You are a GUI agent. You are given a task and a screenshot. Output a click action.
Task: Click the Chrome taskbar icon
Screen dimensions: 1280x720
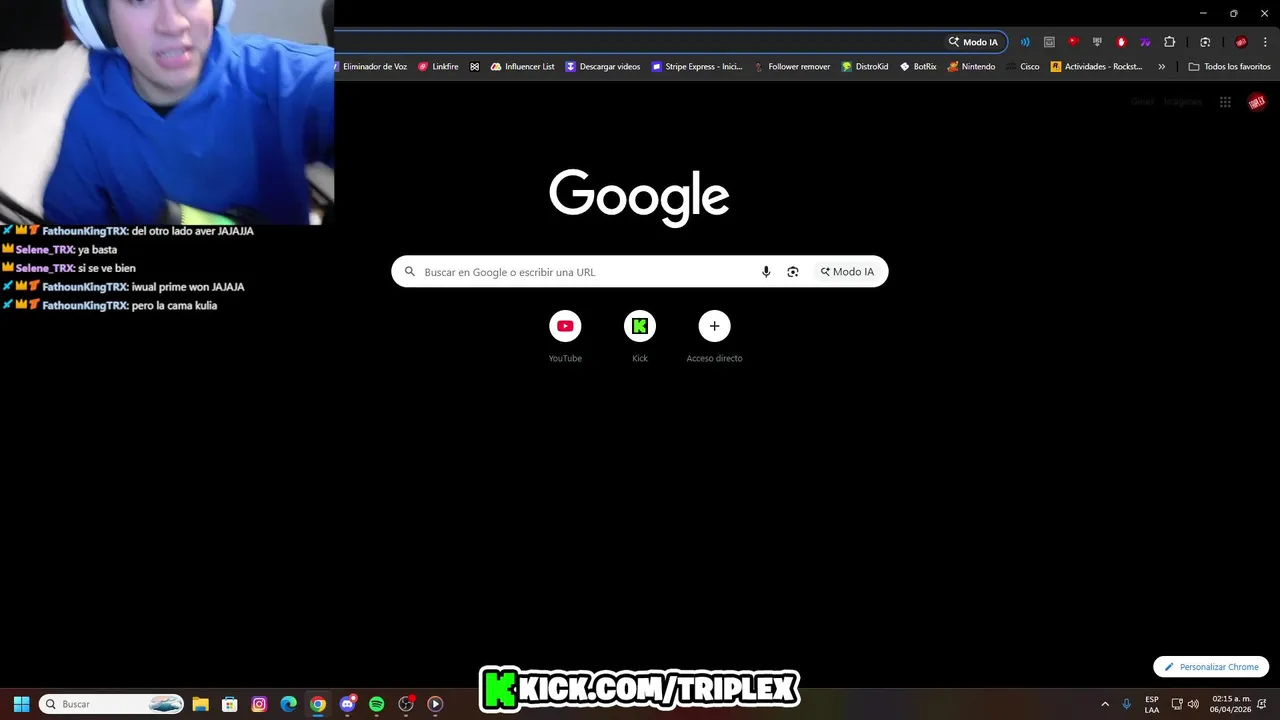(317, 704)
